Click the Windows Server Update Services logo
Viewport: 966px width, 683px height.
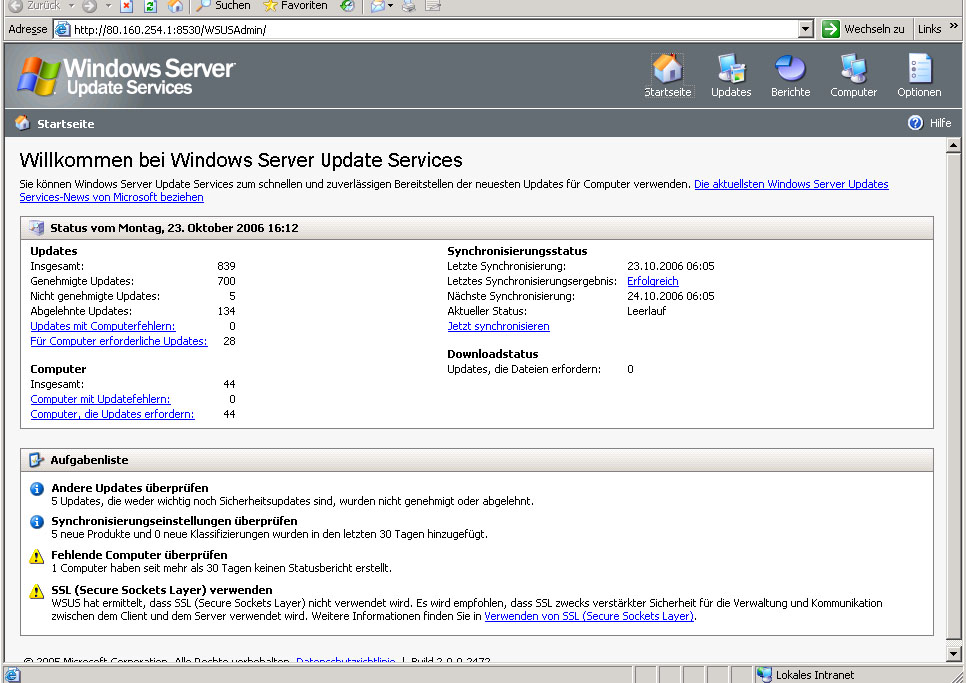[x=126, y=76]
